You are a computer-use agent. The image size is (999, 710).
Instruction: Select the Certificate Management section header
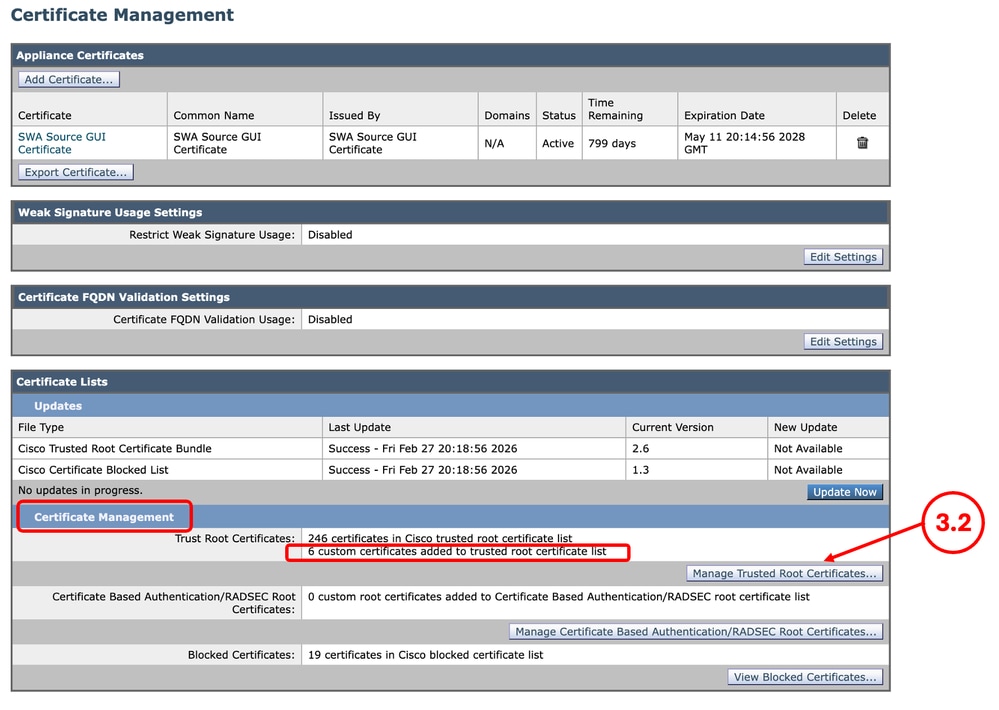click(x=103, y=517)
